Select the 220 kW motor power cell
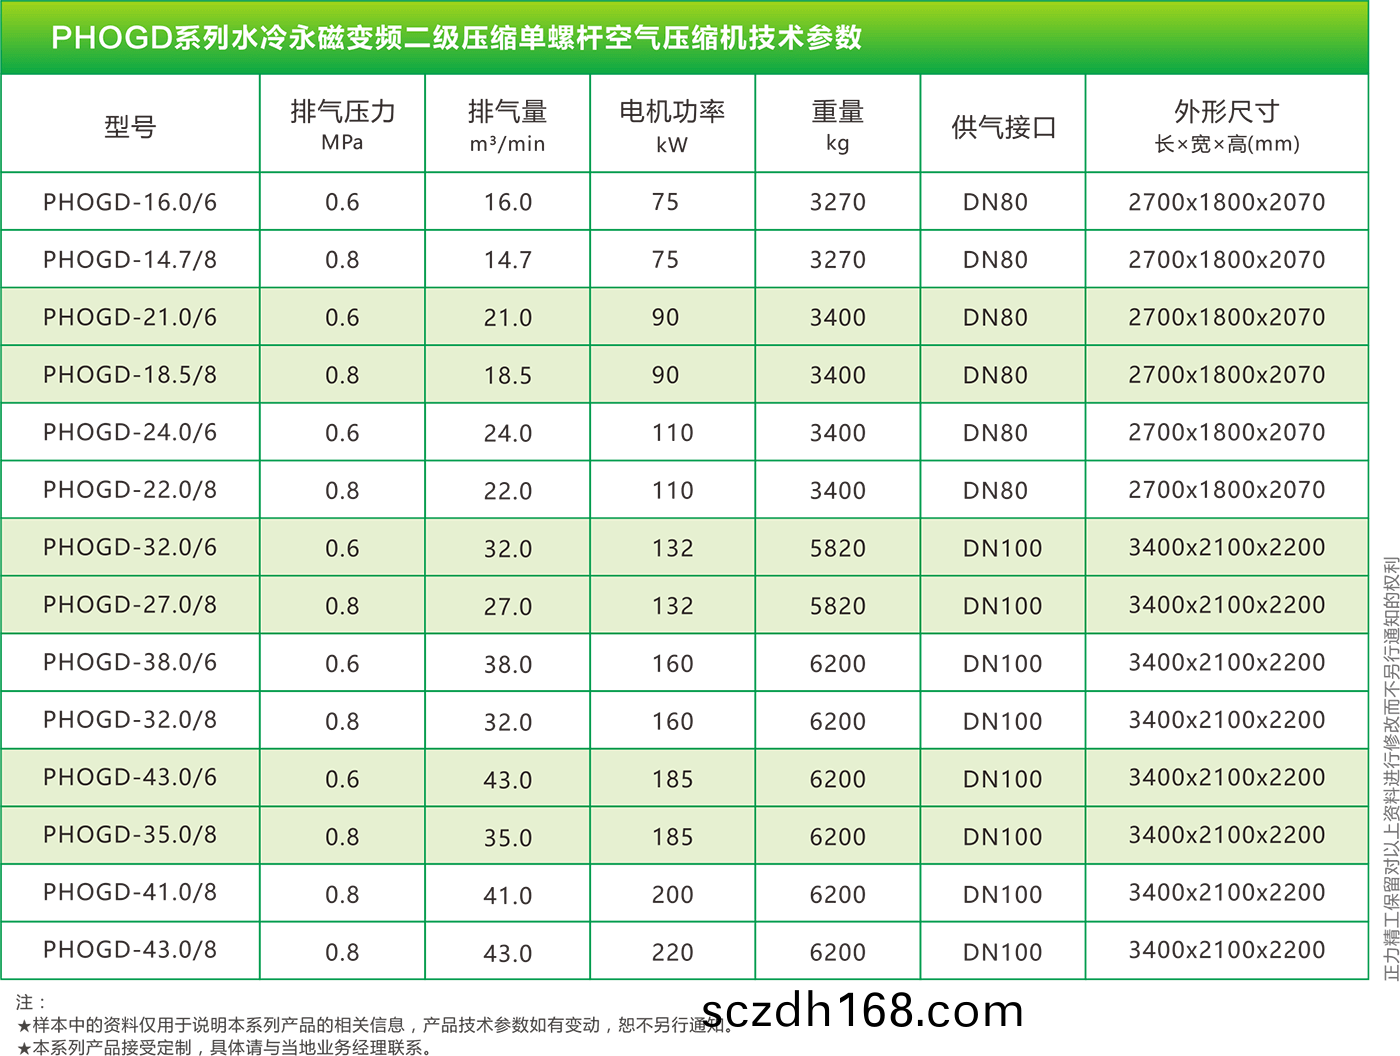 click(x=672, y=952)
